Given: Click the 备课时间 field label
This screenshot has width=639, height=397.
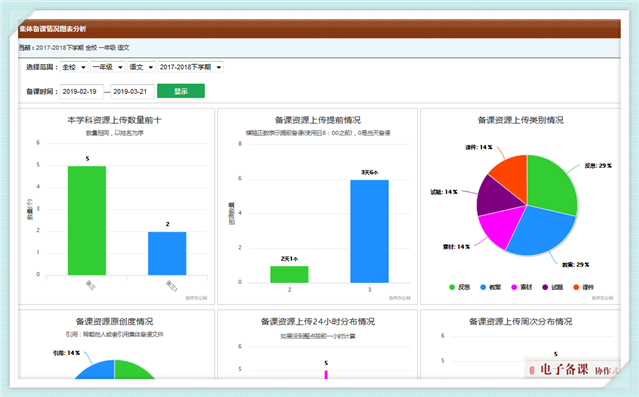Looking at the screenshot, I should (x=42, y=92).
